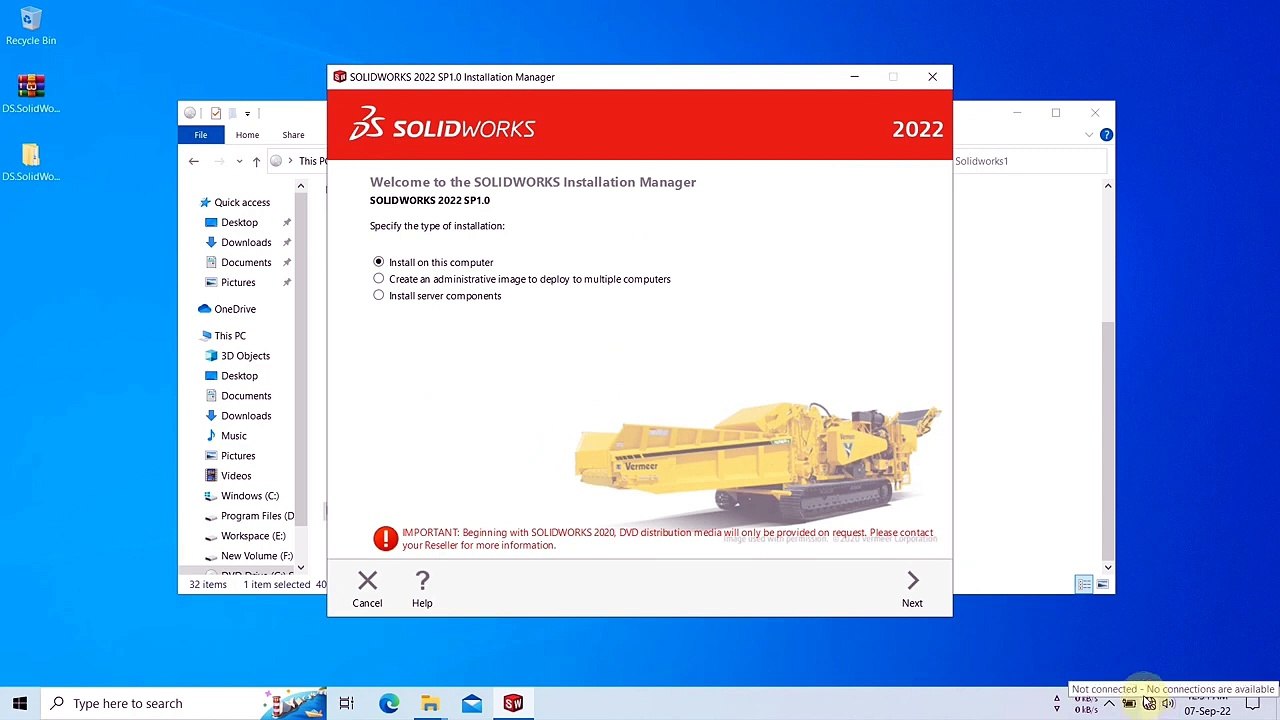Launch Microsoft Edge from taskbar
The height and width of the screenshot is (720, 1280).
pos(389,703)
